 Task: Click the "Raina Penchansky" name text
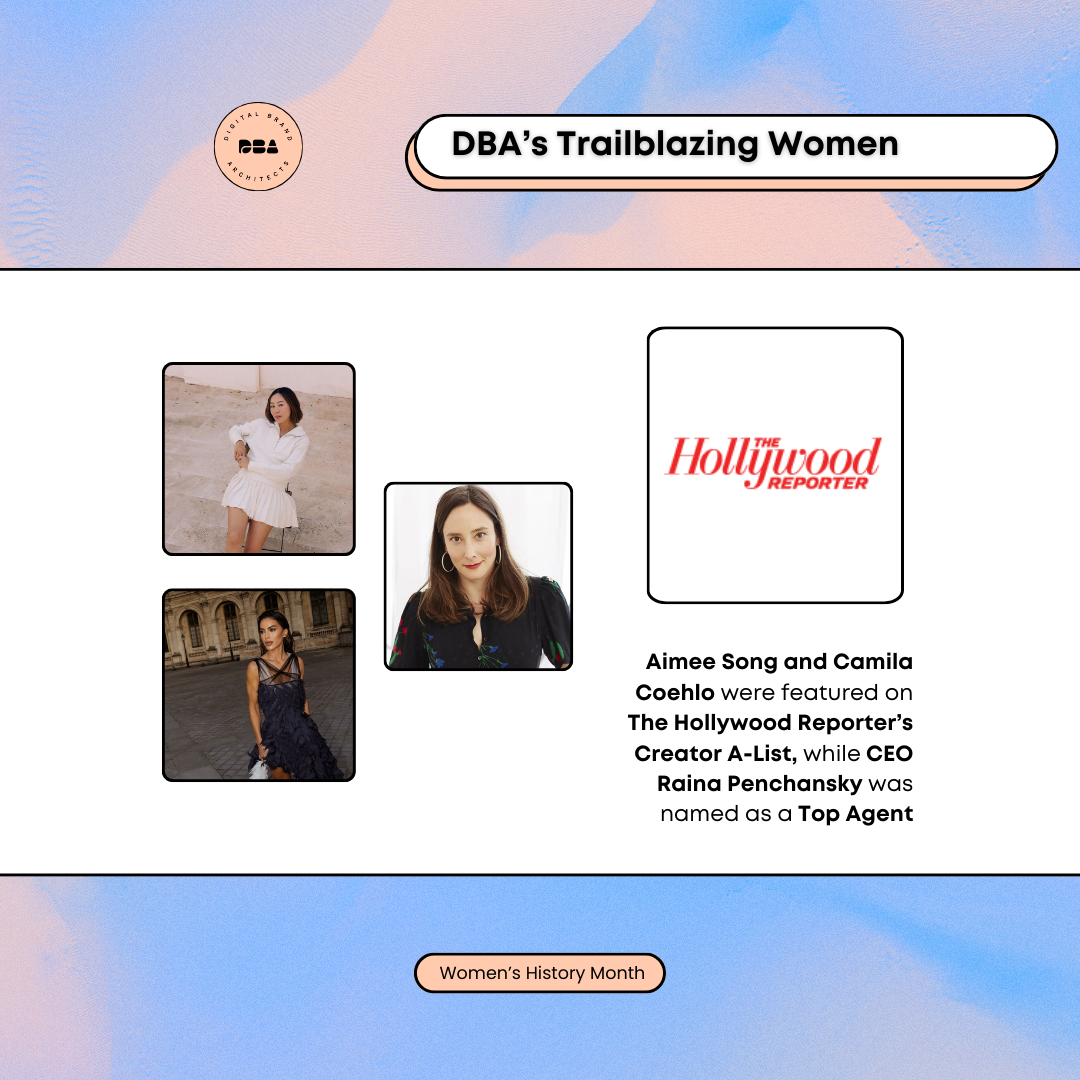point(759,783)
